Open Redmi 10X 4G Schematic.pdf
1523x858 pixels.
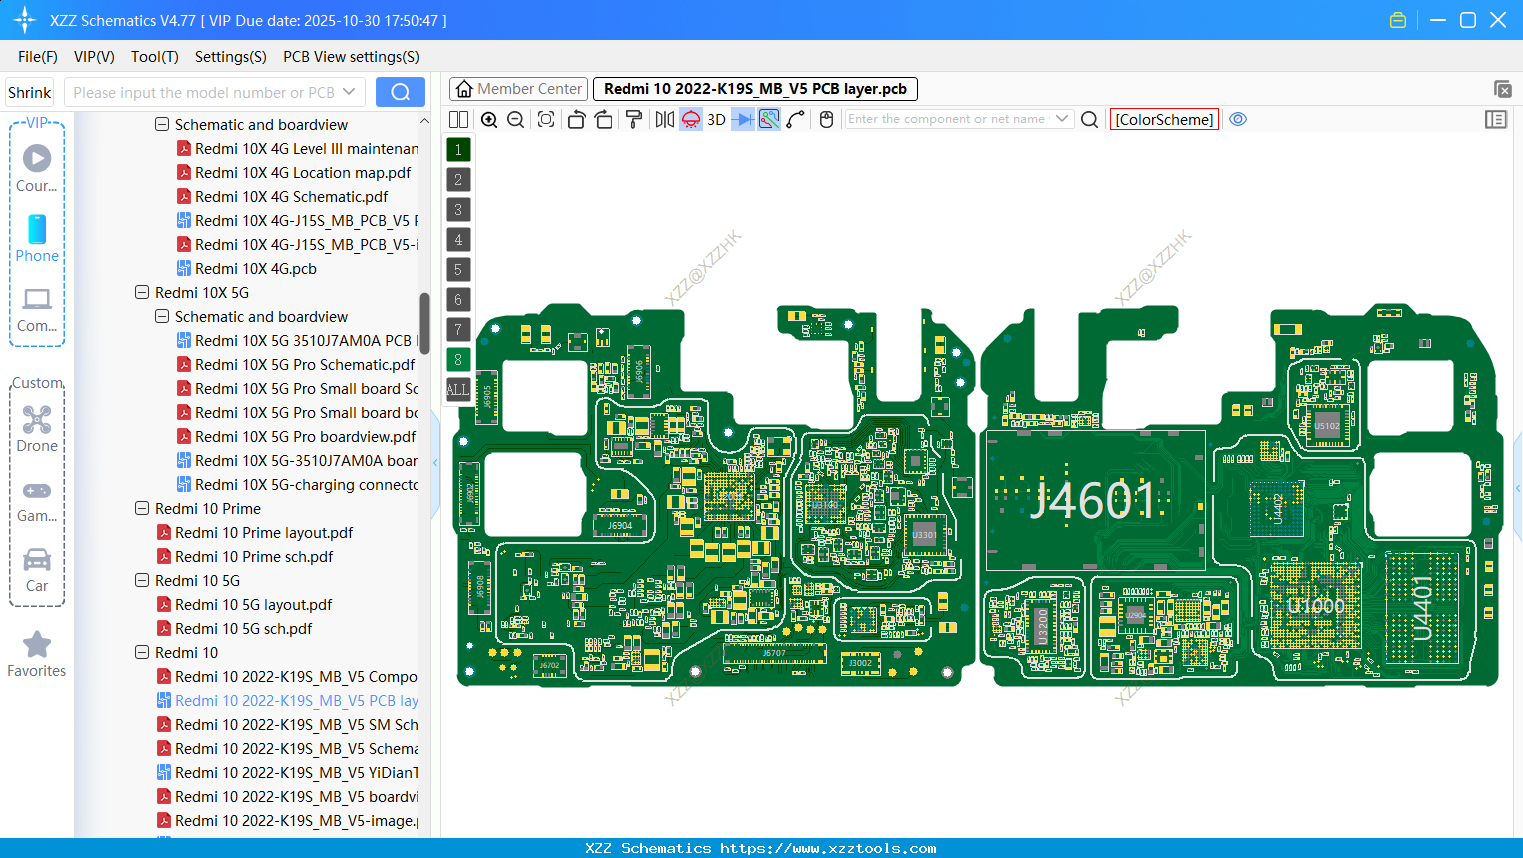(292, 197)
